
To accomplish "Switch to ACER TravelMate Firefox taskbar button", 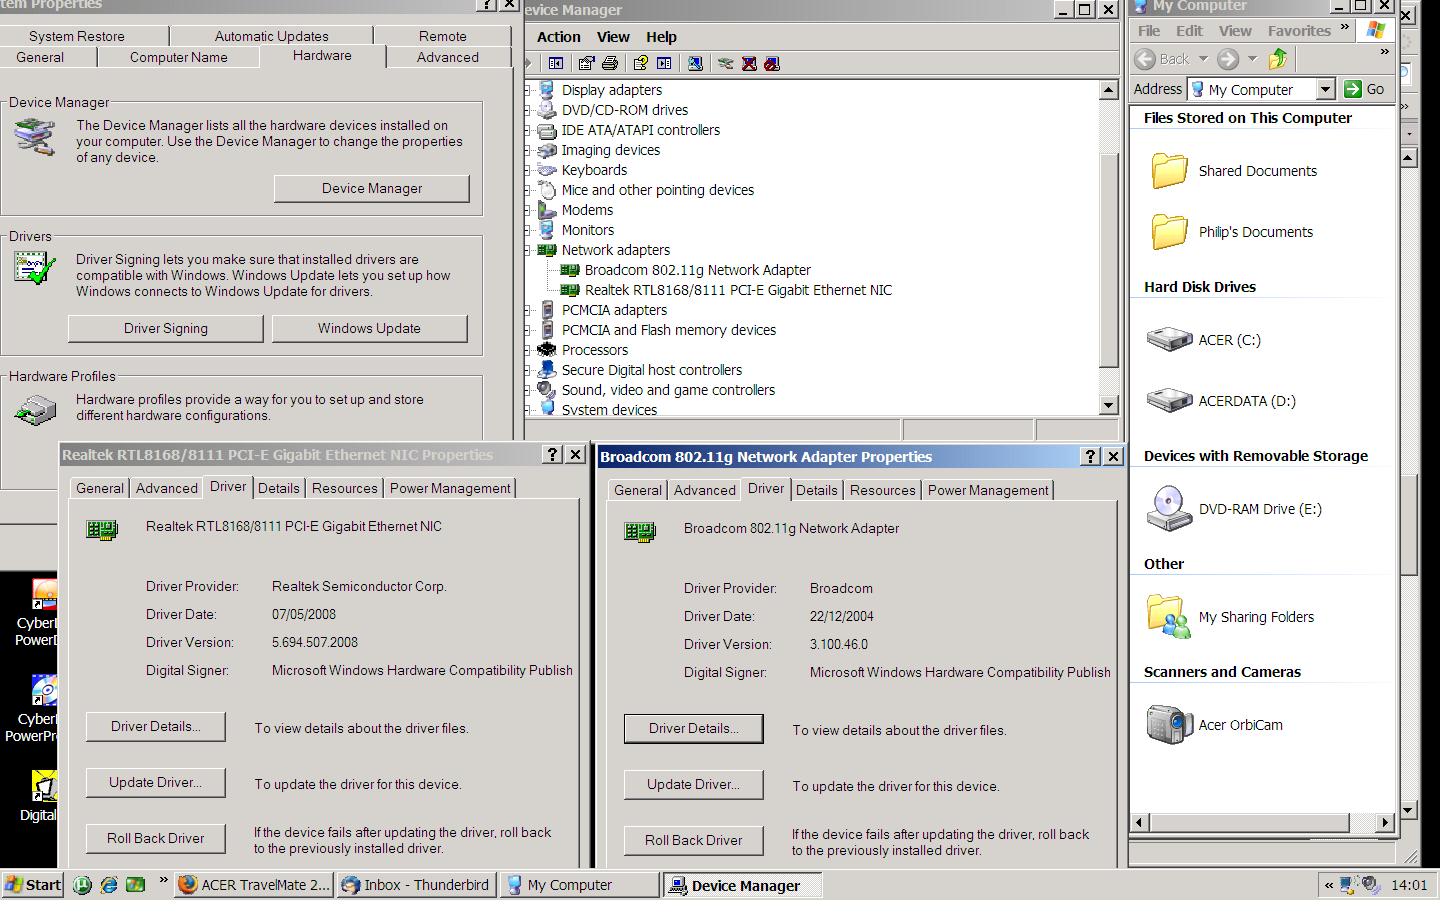I will point(254,885).
